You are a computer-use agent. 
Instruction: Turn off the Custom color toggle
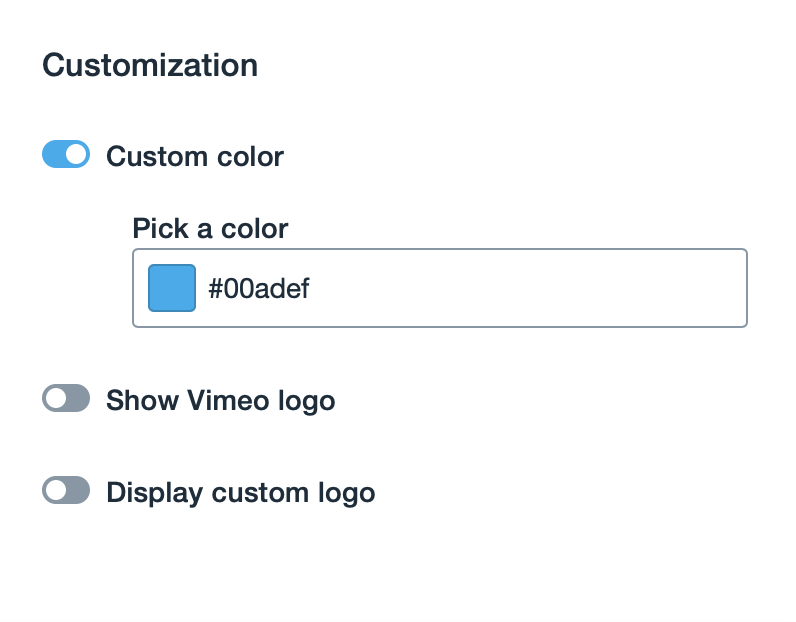tap(66, 155)
